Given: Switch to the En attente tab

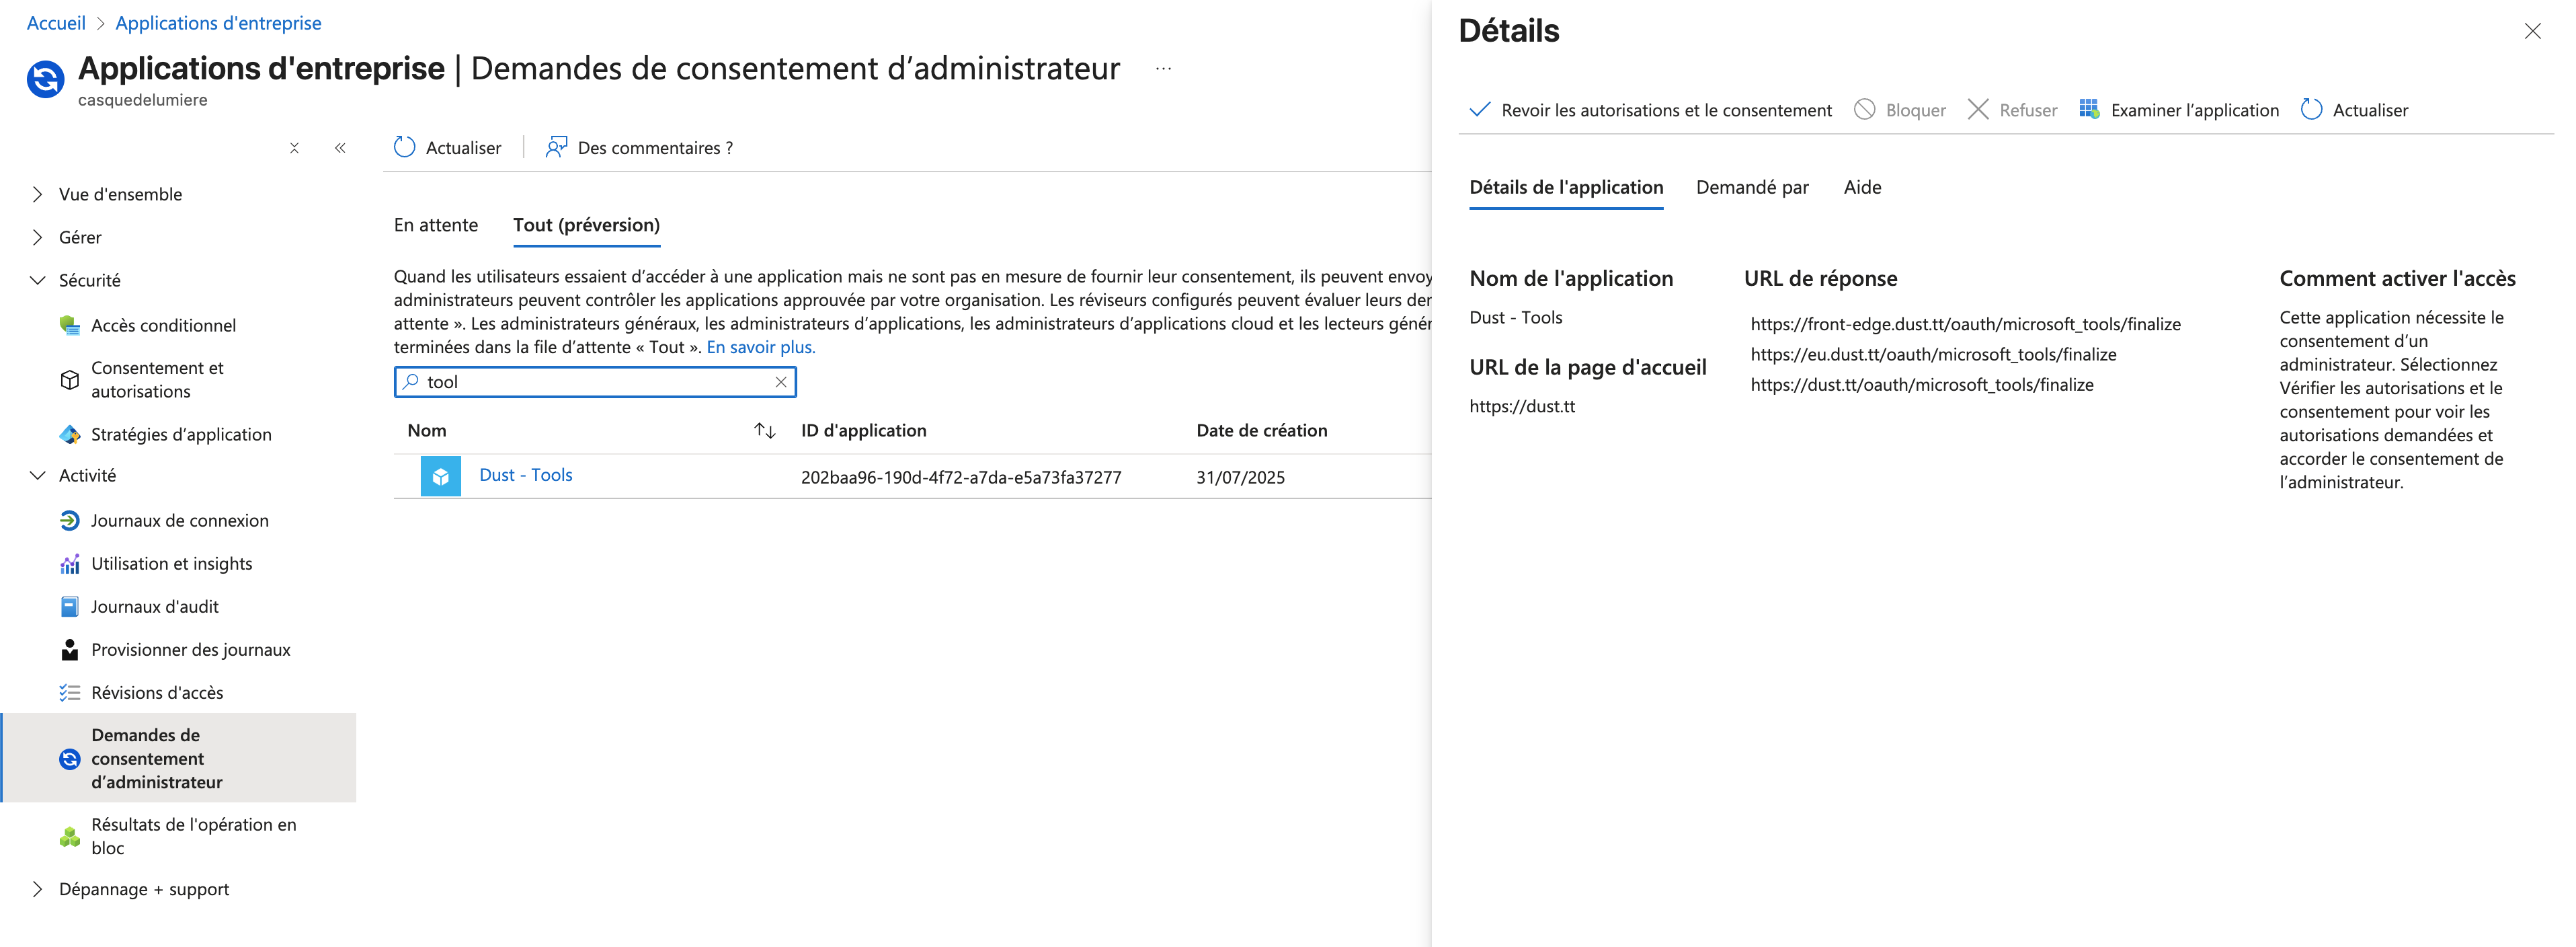Looking at the screenshot, I should click(435, 225).
